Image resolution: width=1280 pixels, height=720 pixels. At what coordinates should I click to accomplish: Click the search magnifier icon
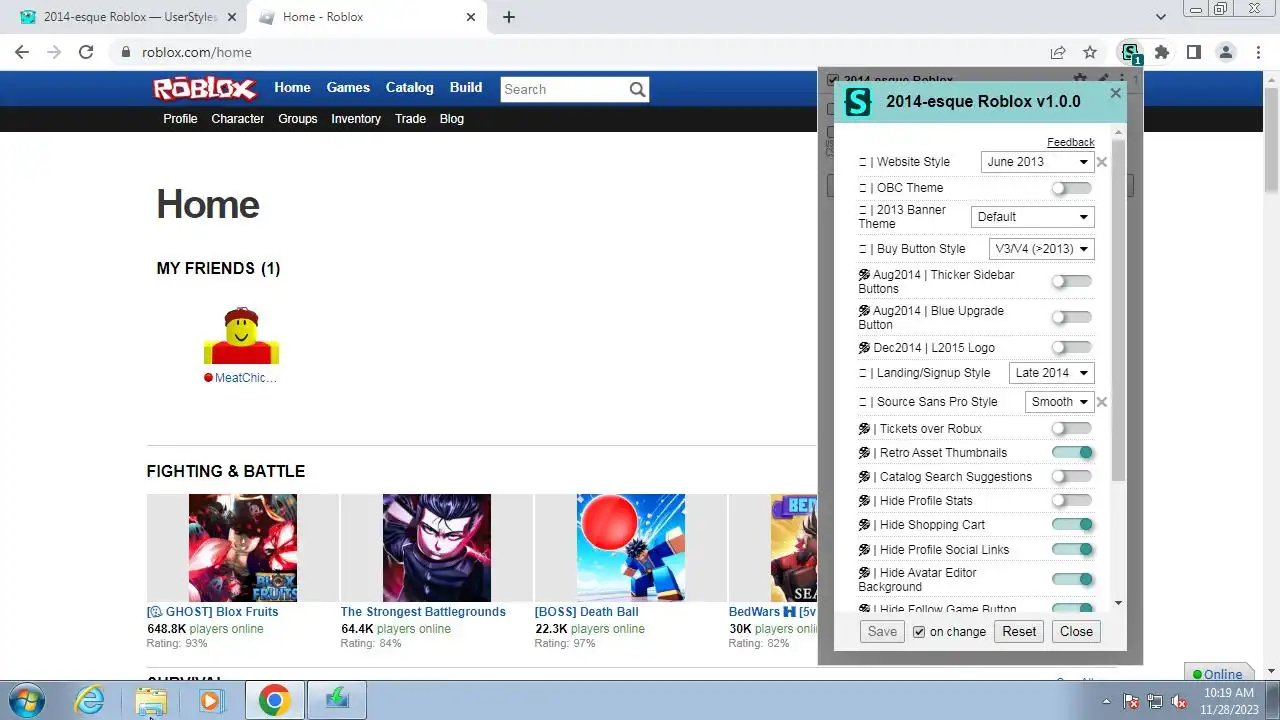pyautogui.click(x=637, y=89)
